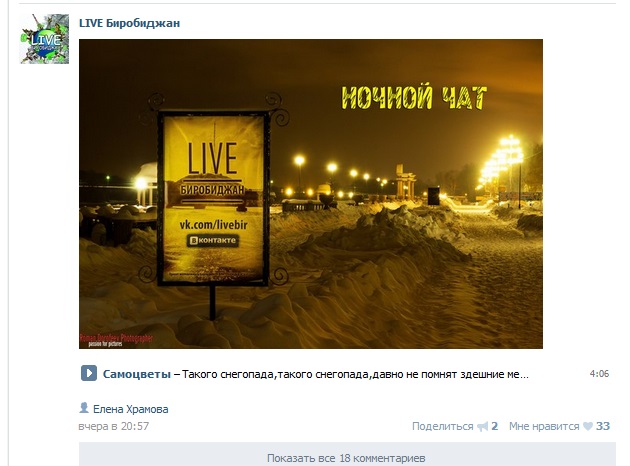Toggle the heart like icon
The height and width of the screenshot is (466, 630).
point(588,426)
